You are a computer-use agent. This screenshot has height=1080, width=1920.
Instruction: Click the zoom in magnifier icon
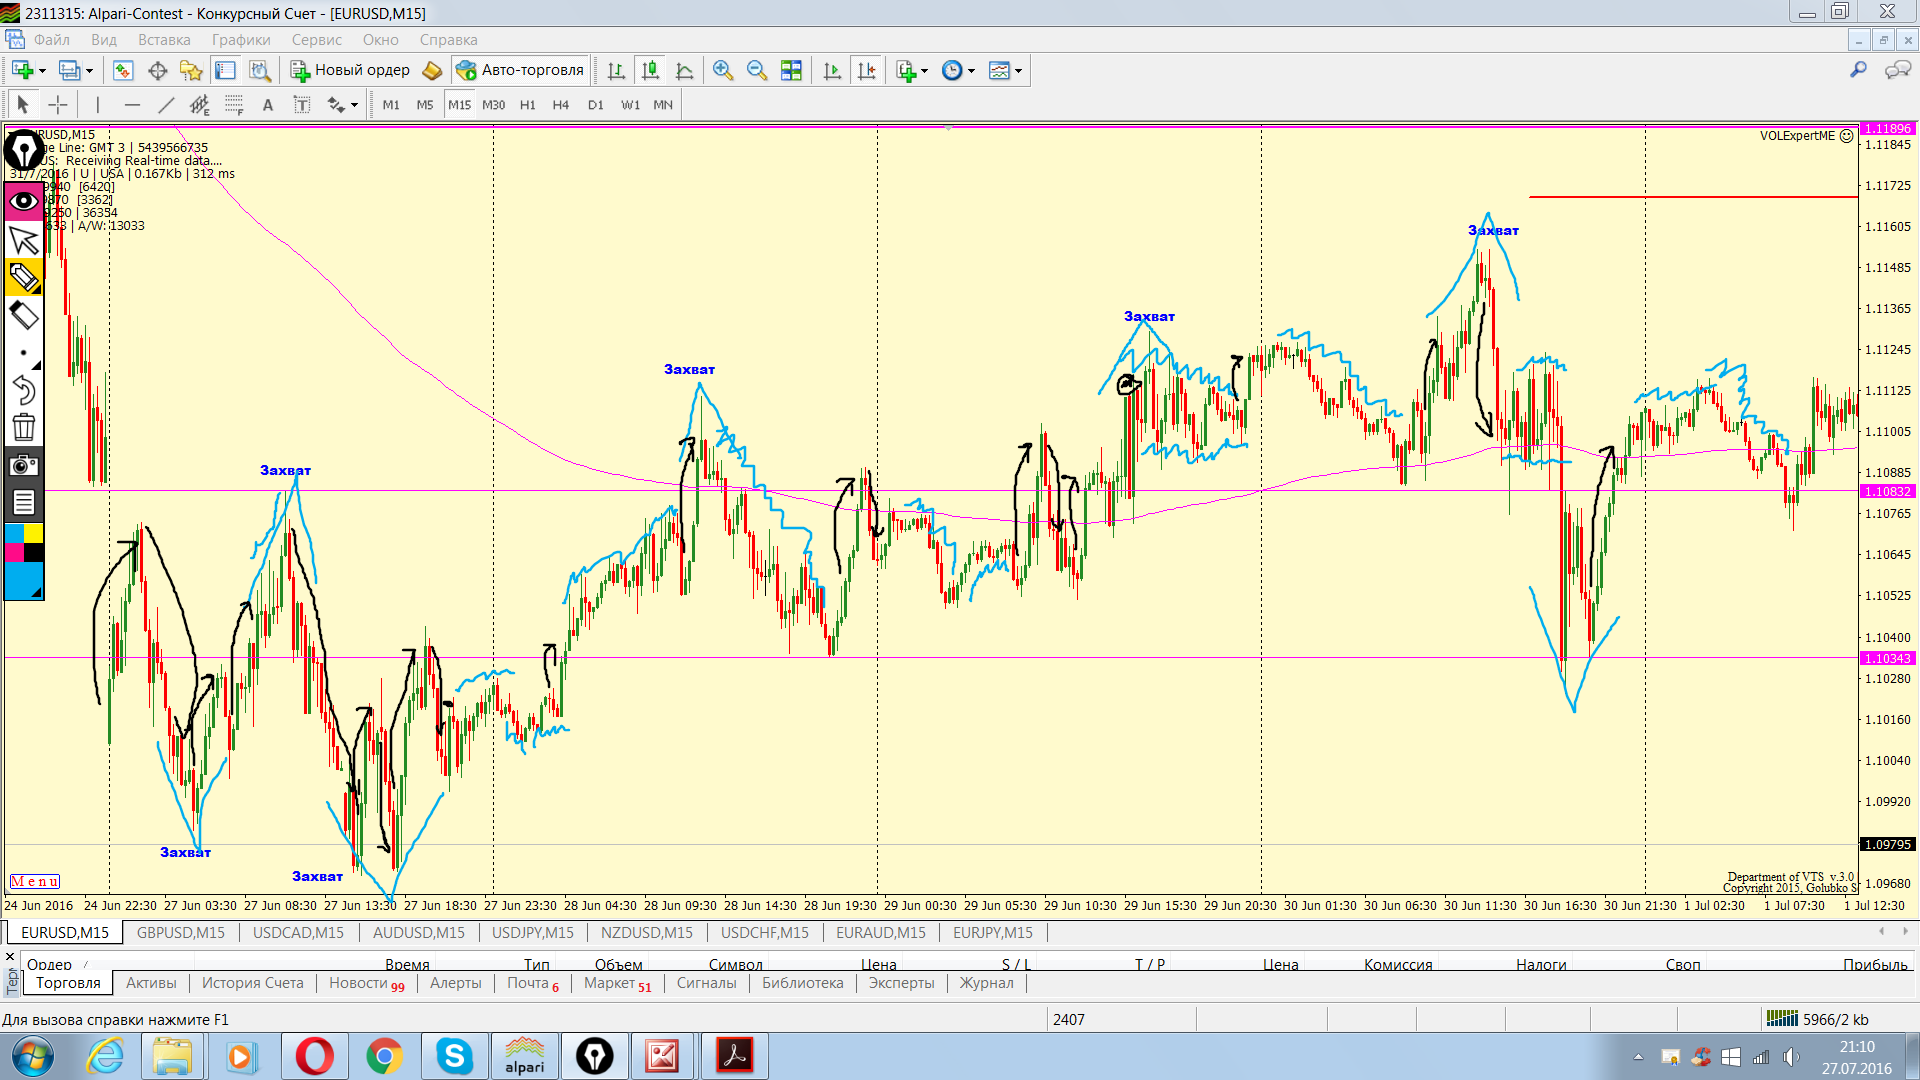[x=722, y=70]
